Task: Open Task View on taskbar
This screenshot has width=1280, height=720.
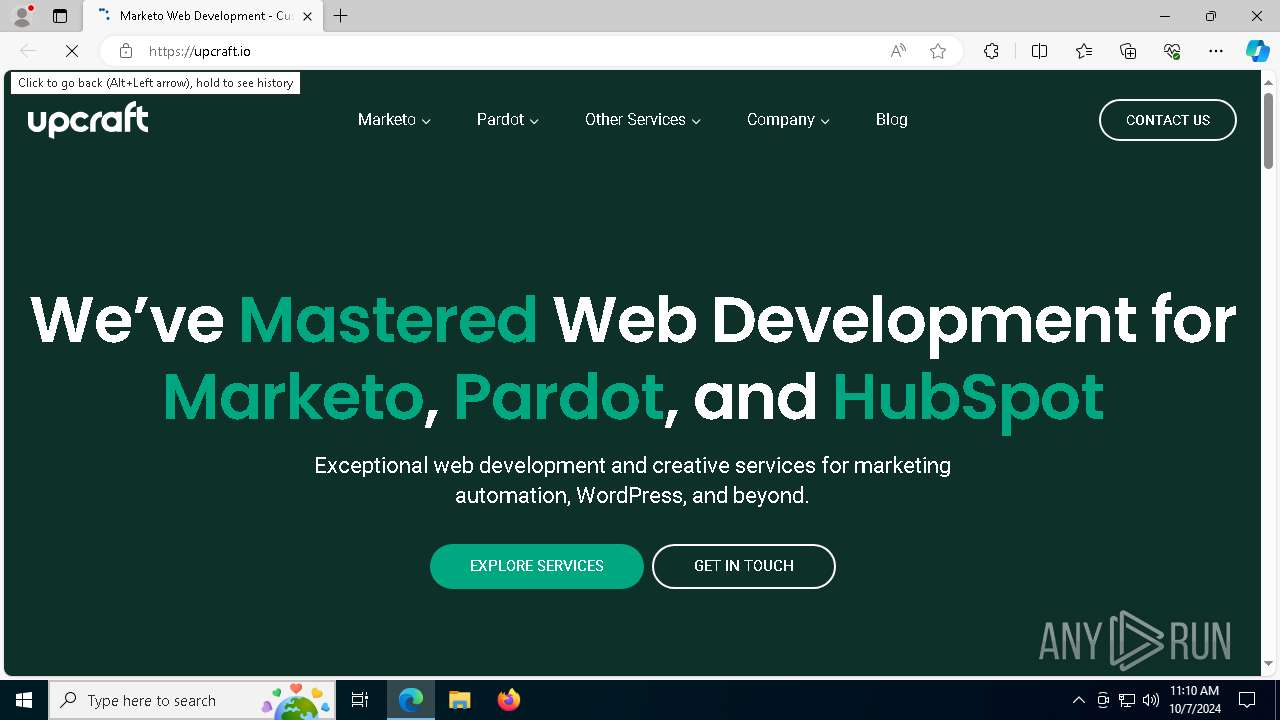Action: point(360,700)
